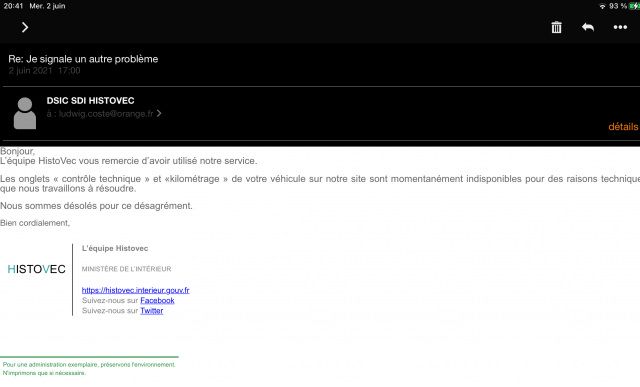
Task: Tap the green 'Pour une administration exemplaire' footer
Action: click(x=89, y=365)
